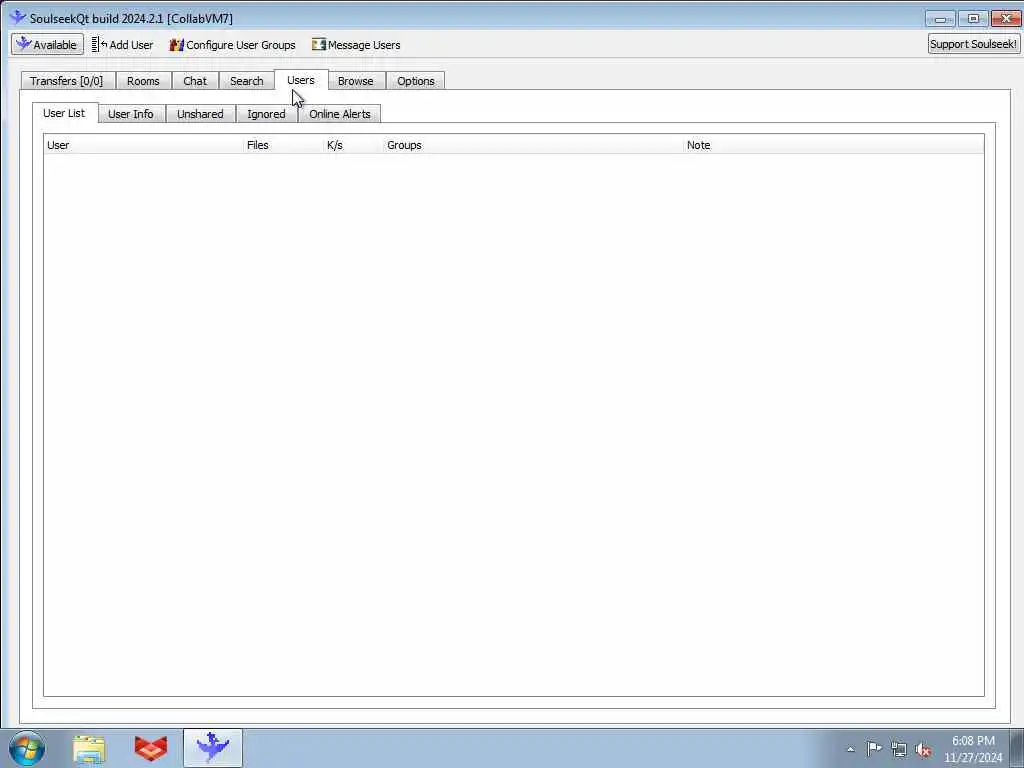Open the Windows Start menu
The width and height of the screenshot is (1024, 768).
tap(27, 748)
